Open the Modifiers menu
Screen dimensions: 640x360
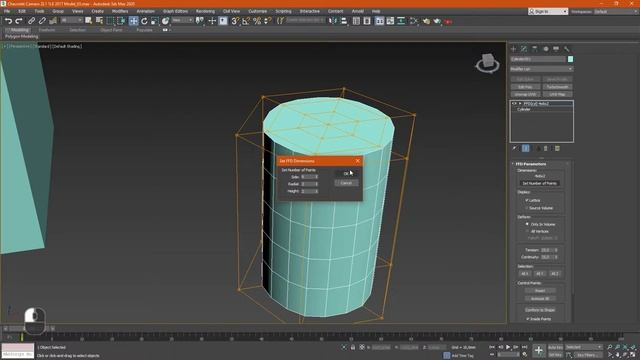point(120,11)
